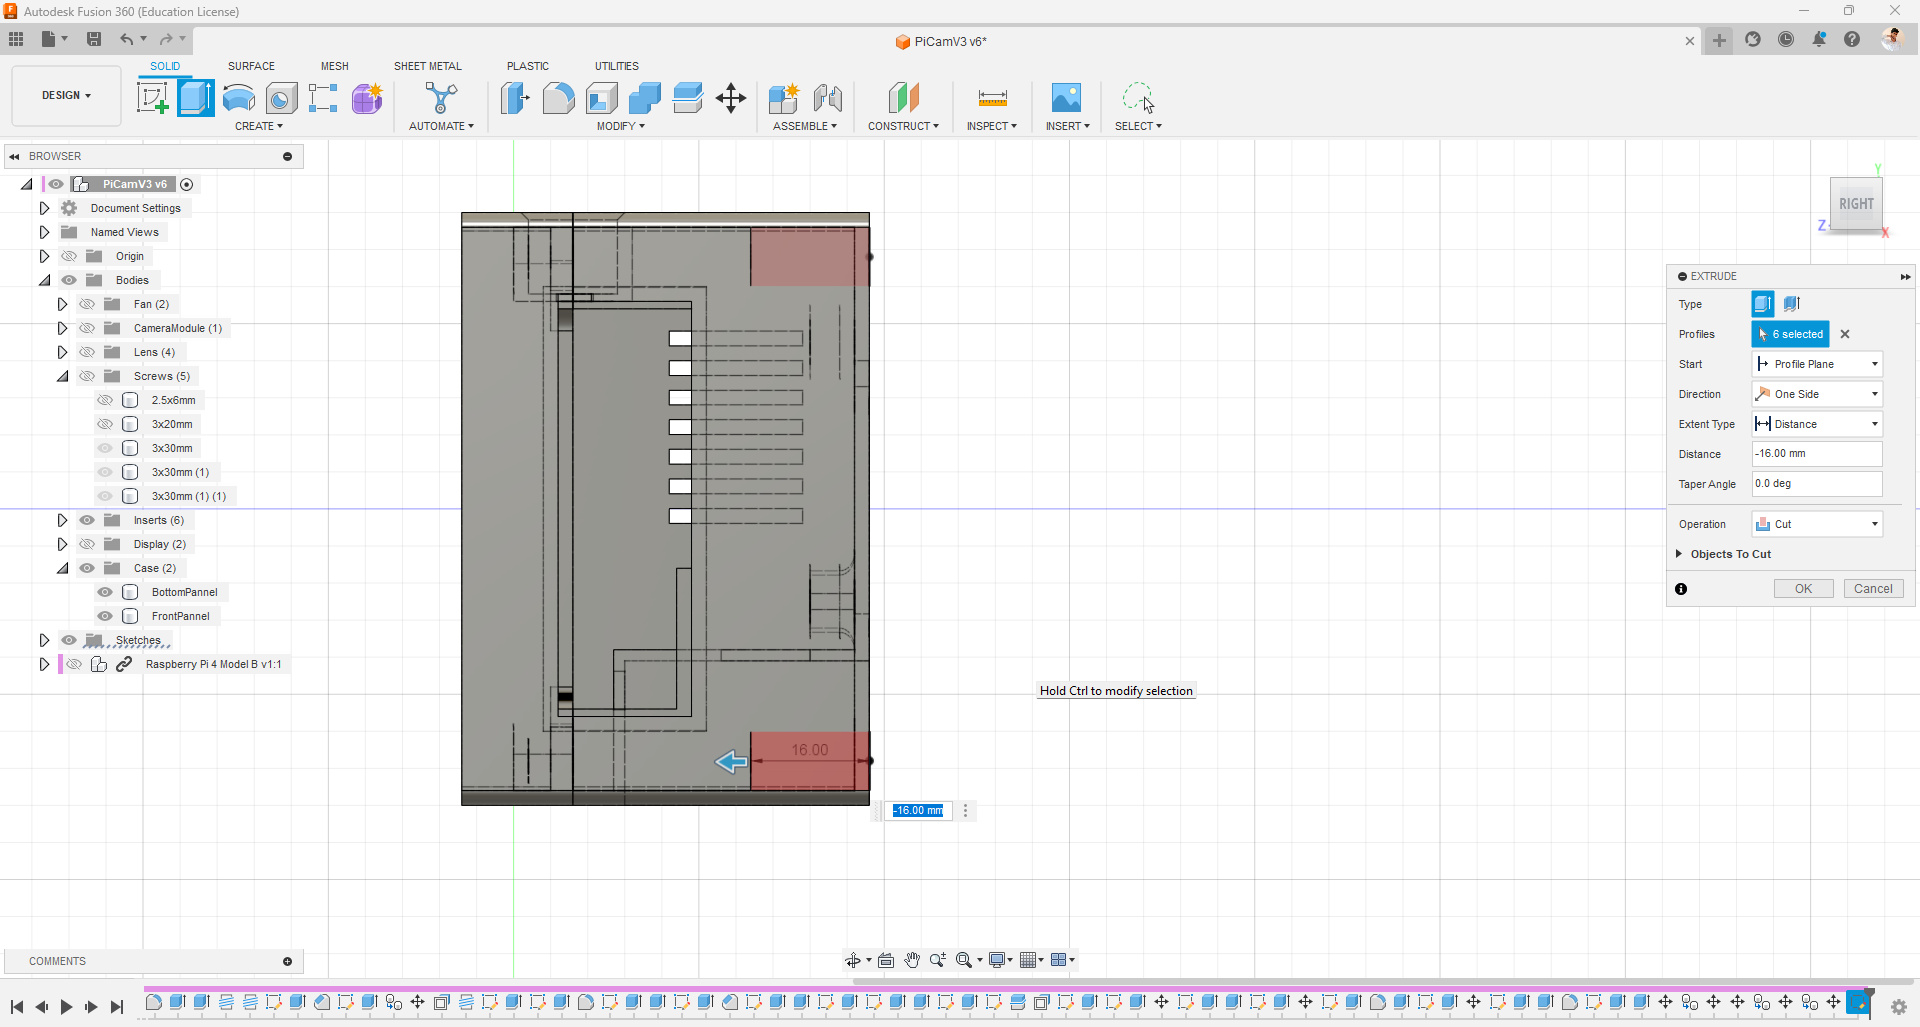
Task: Open the Surface tab
Action: coord(251,66)
